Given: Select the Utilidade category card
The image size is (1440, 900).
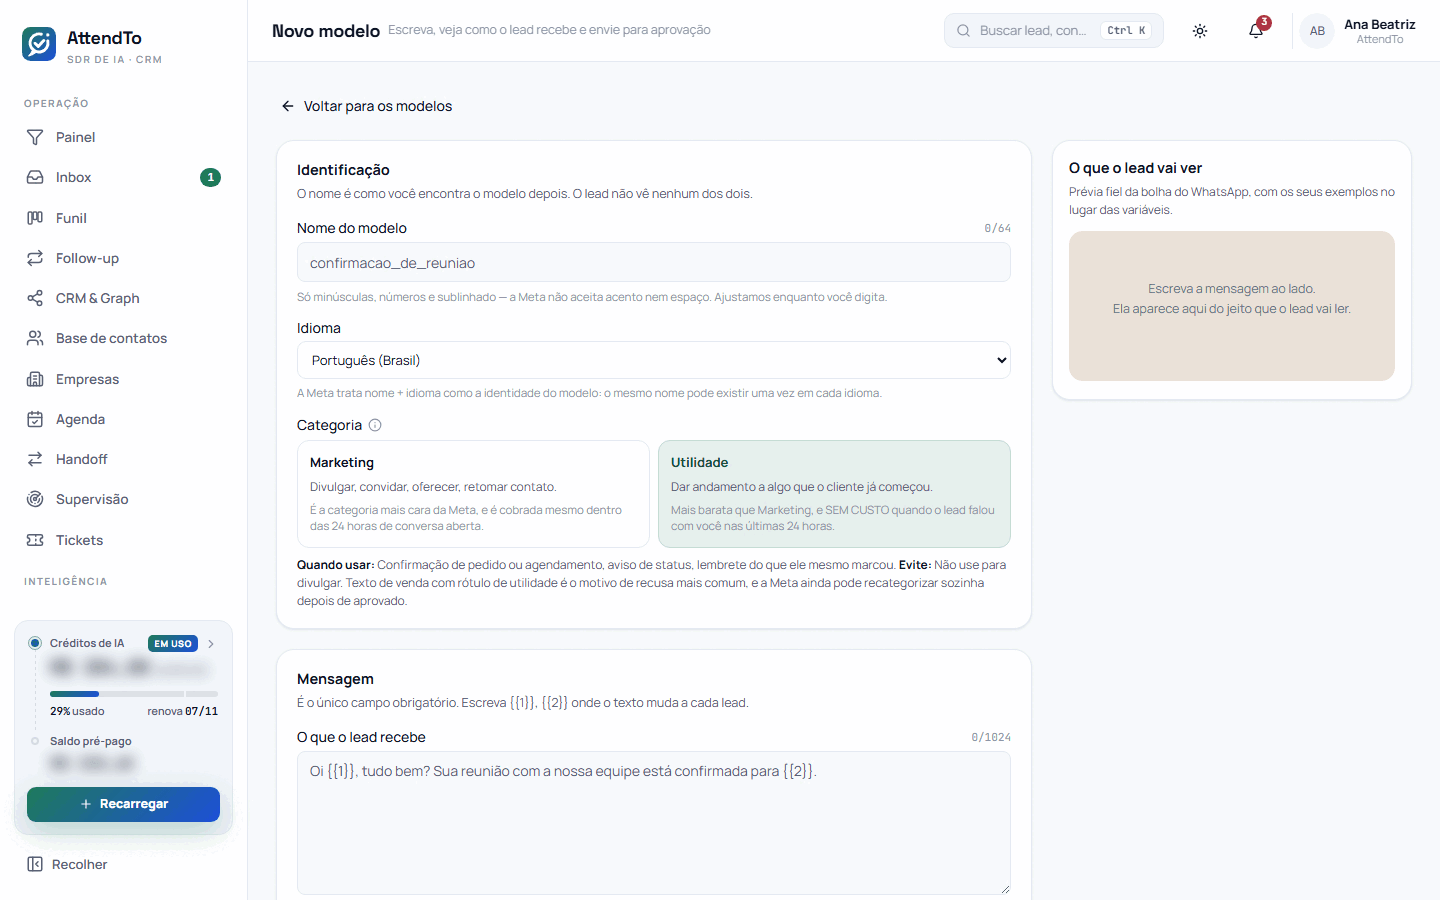Looking at the screenshot, I should [x=834, y=494].
